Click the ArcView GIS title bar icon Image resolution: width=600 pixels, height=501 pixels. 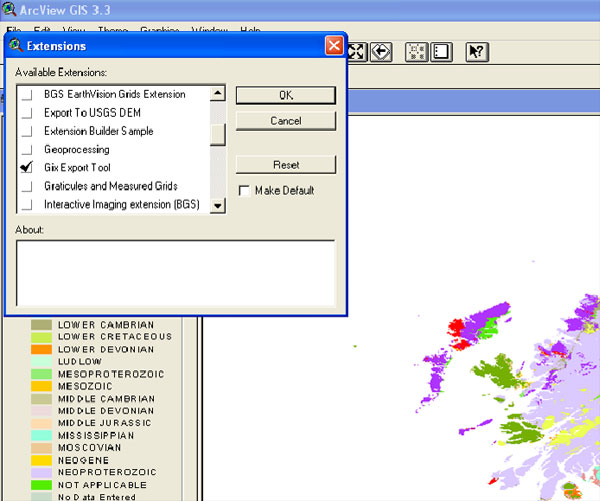pyautogui.click(x=9, y=9)
